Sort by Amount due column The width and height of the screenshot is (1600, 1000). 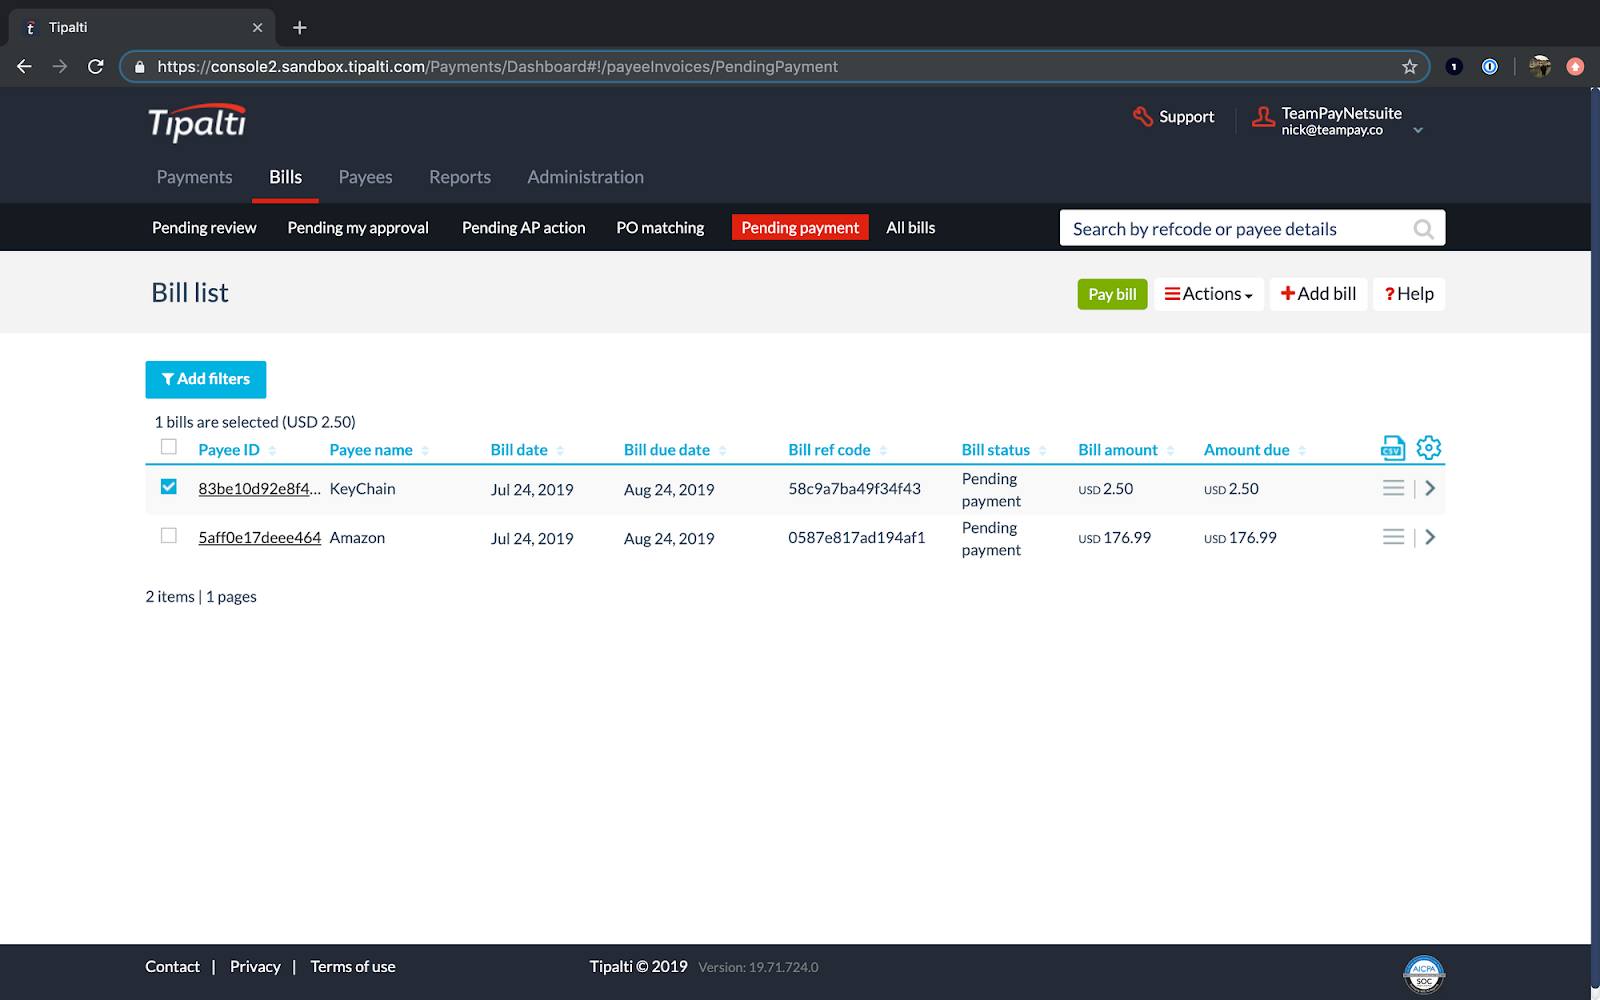1255,450
